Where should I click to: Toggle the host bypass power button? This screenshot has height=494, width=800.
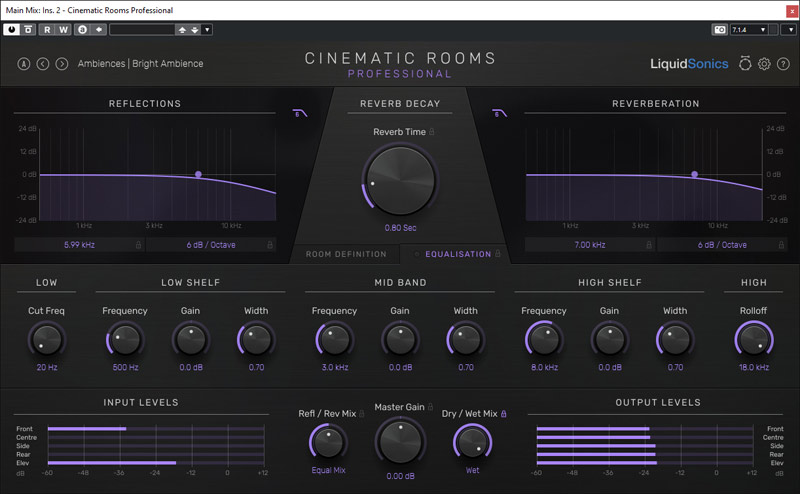[12, 30]
